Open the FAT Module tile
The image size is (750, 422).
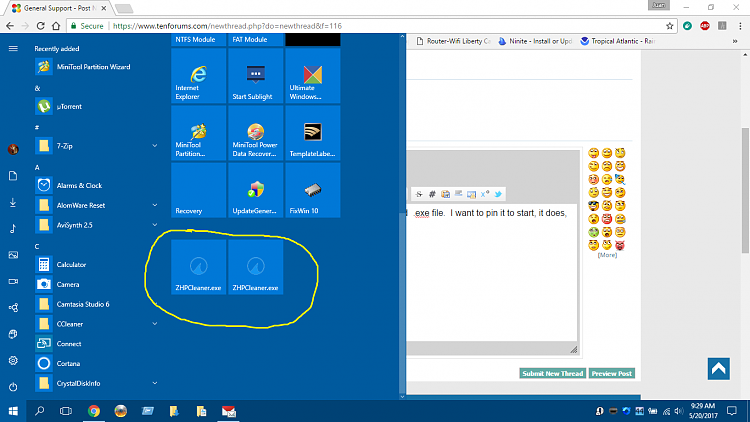(255, 40)
